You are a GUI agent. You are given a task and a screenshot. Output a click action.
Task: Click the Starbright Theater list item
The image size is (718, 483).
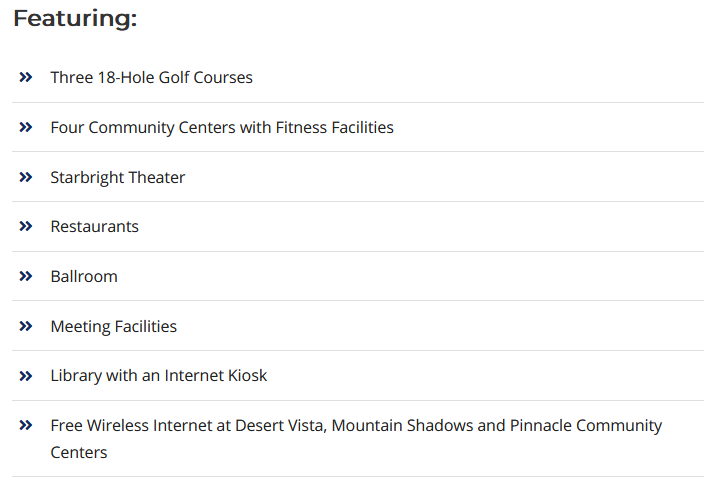click(x=118, y=177)
